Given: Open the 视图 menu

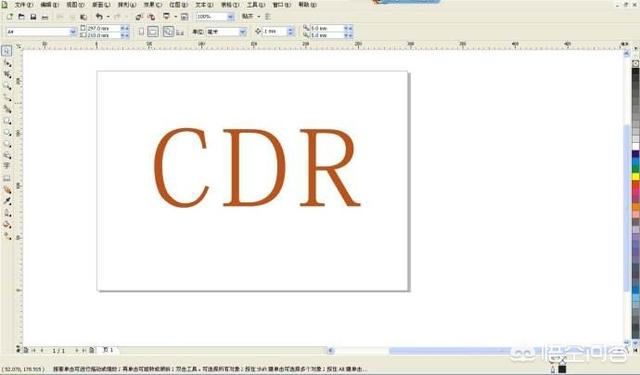Looking at the screenshot, I should click(75, 5).
